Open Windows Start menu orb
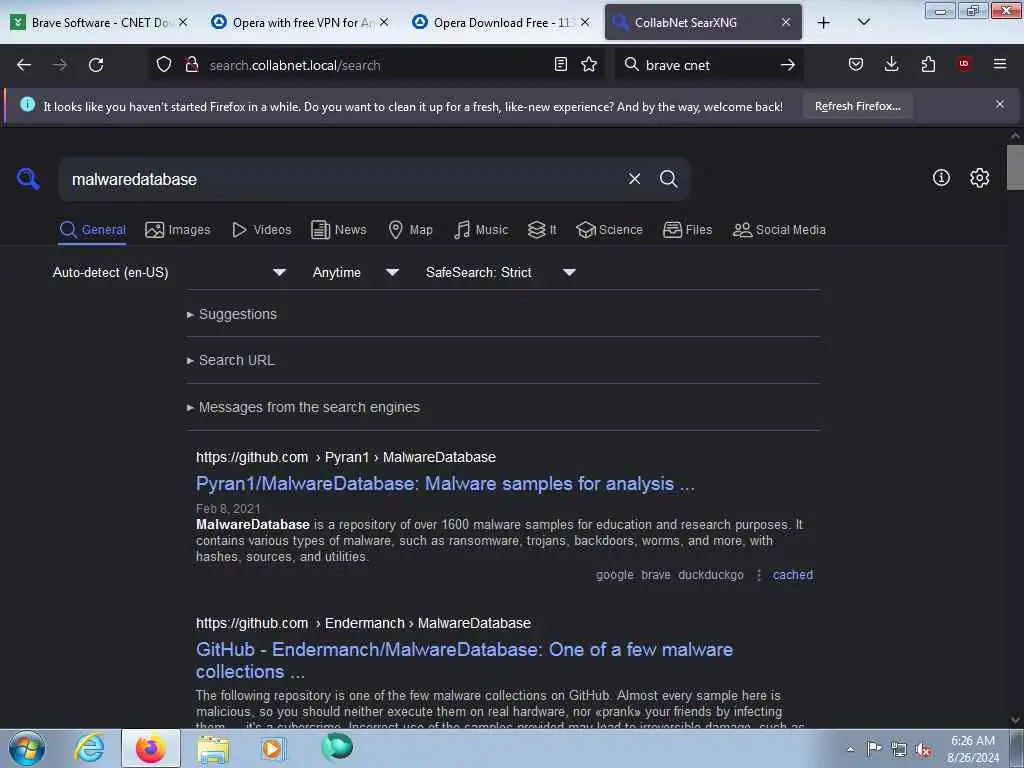This screenshot has width=1024, height=768. point(27,748)
